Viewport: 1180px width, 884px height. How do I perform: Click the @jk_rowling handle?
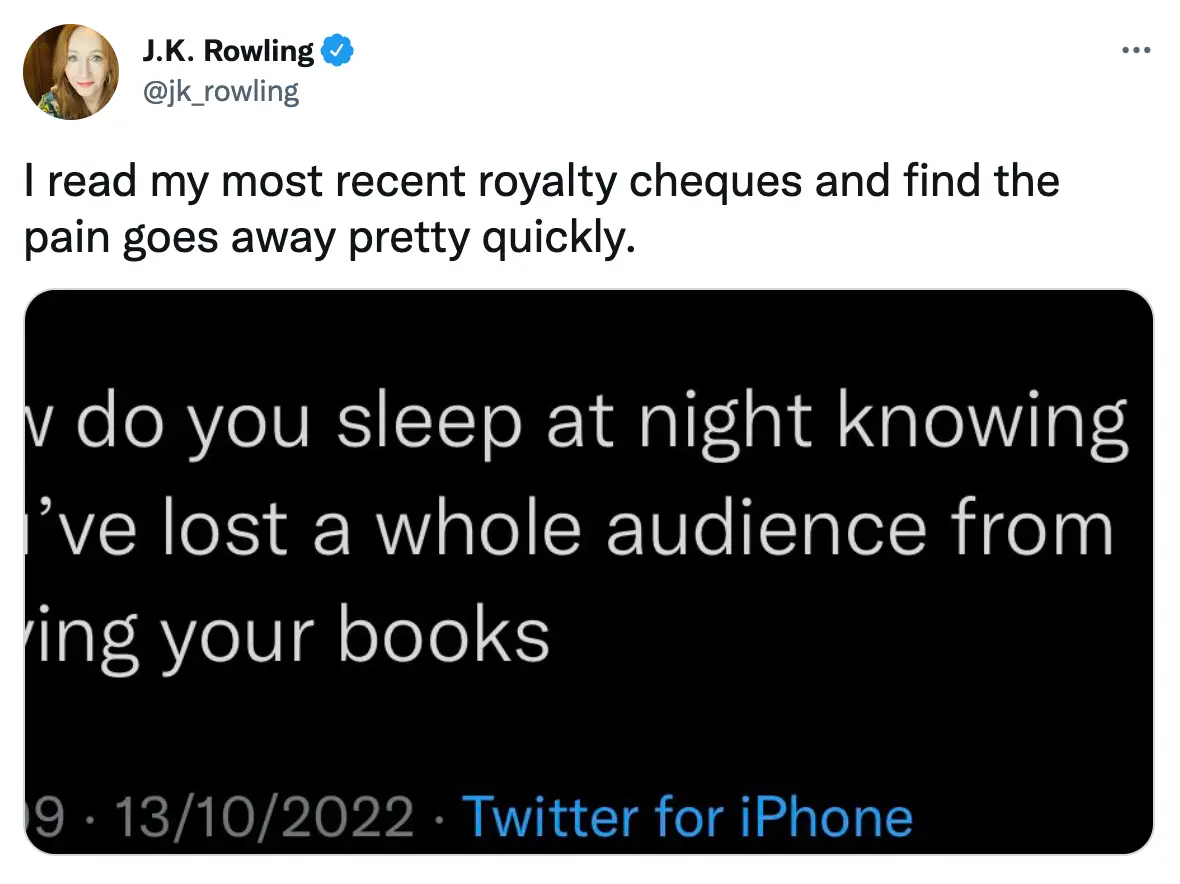[222, 91]
